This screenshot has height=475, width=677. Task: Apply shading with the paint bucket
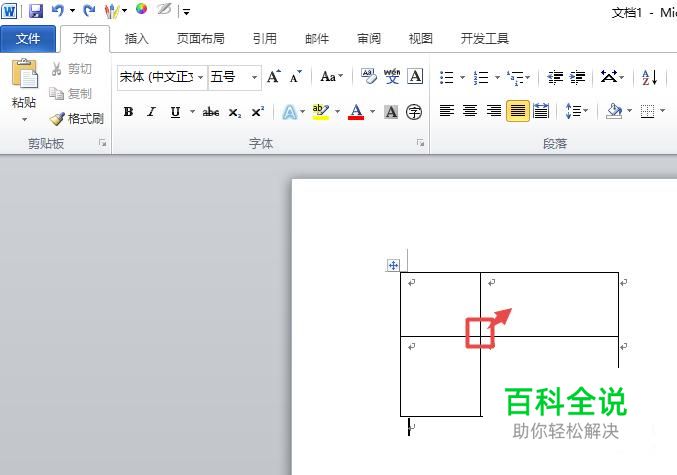[x=614, y=111]
